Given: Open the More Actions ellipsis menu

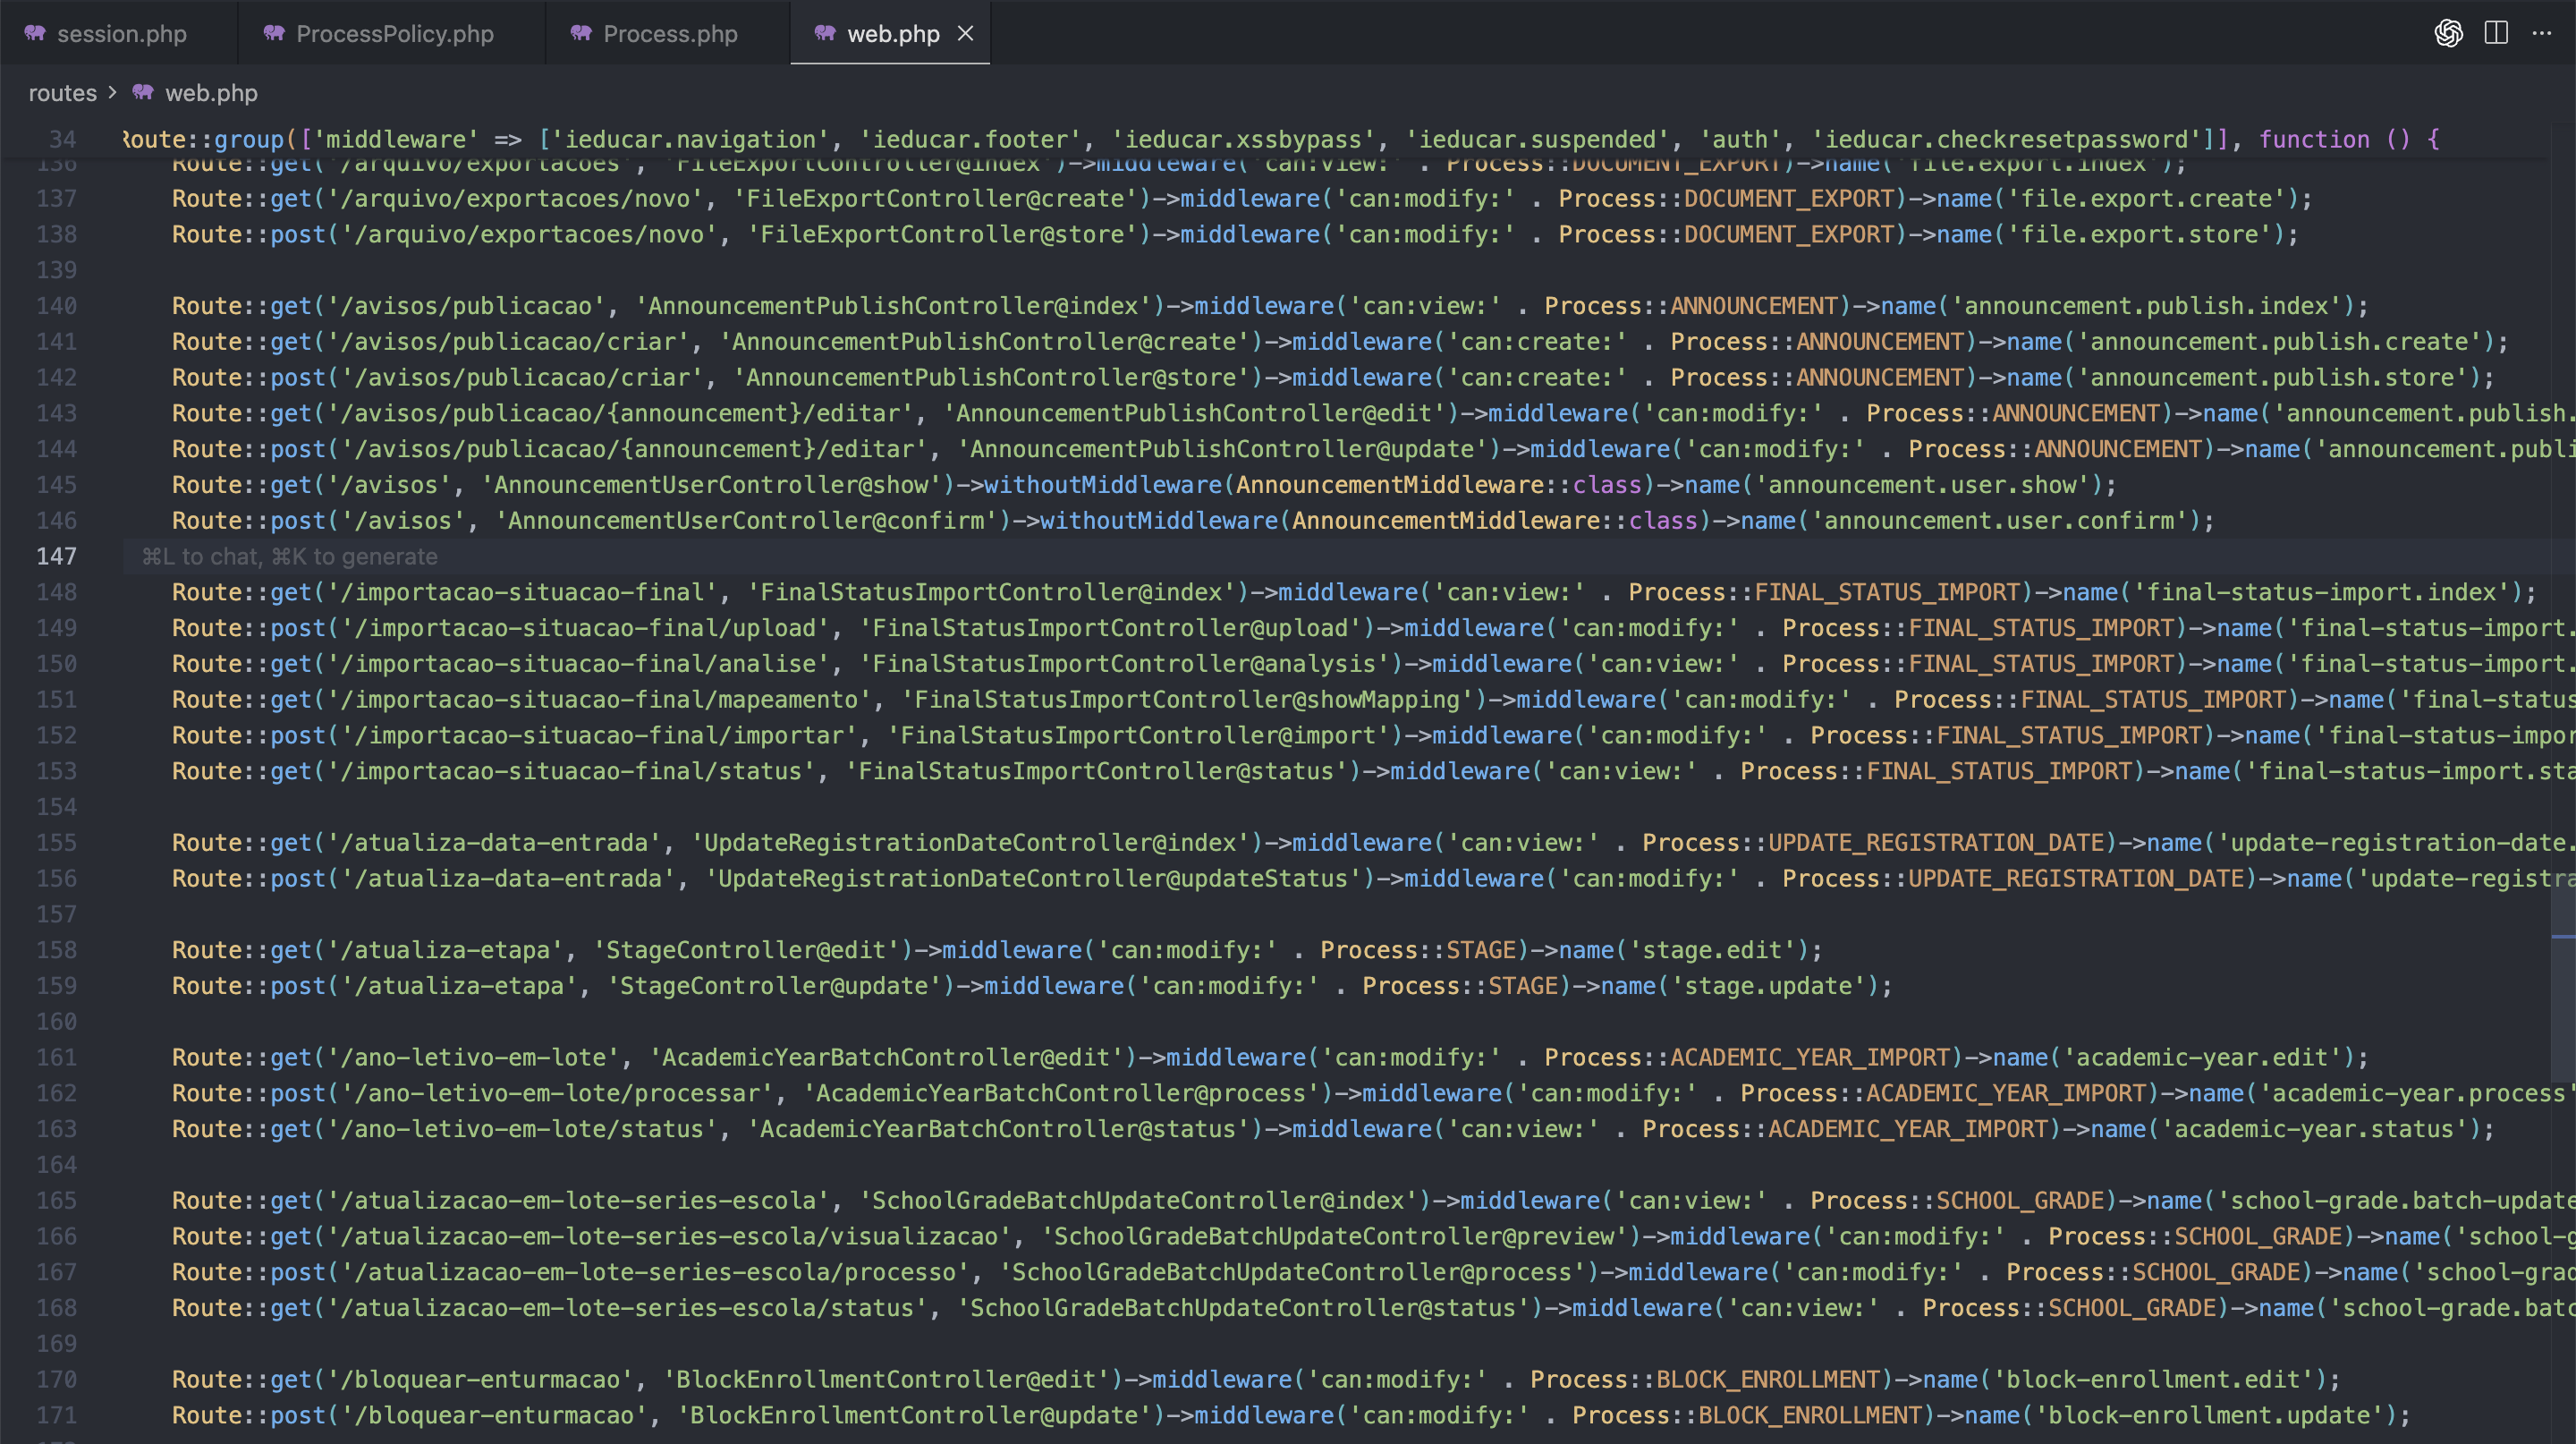Looking at the screenshot, I should (x=2541, y=33).
